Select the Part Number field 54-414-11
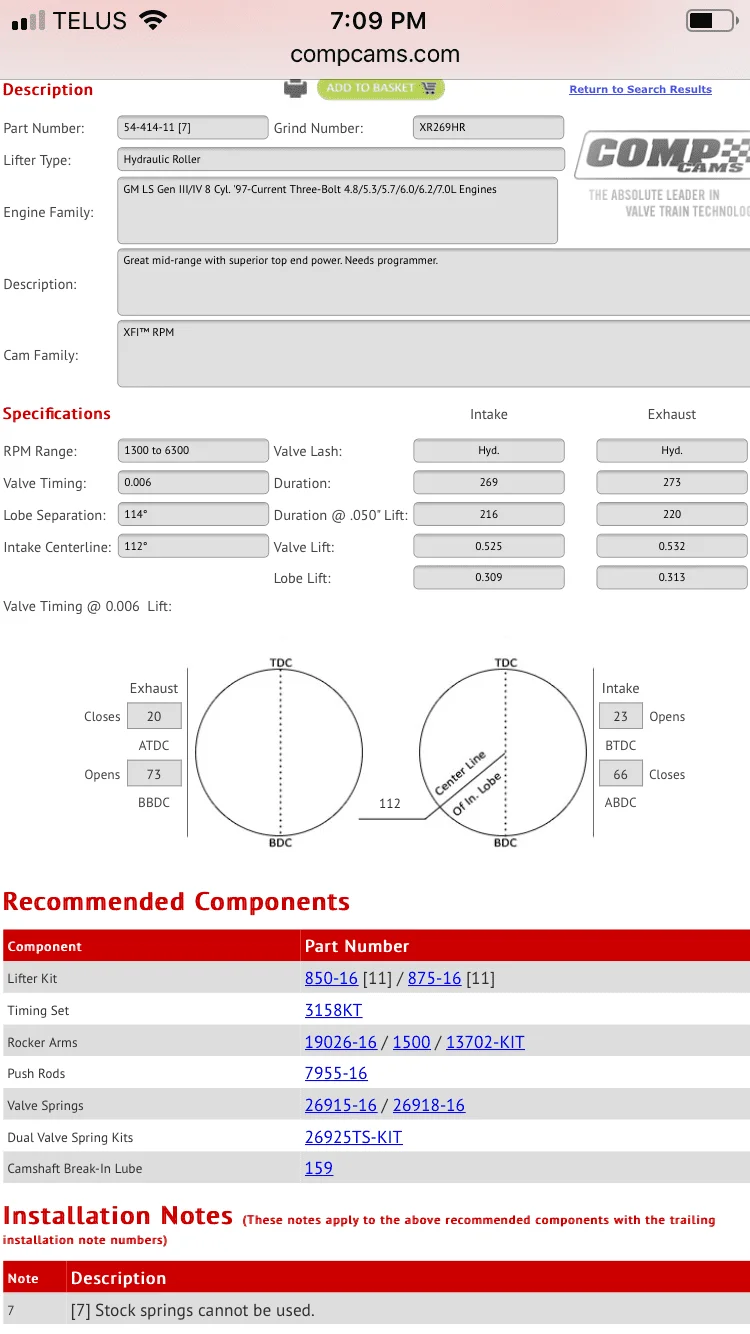The width and height of the screenshot is (750, 1334). 193,128
